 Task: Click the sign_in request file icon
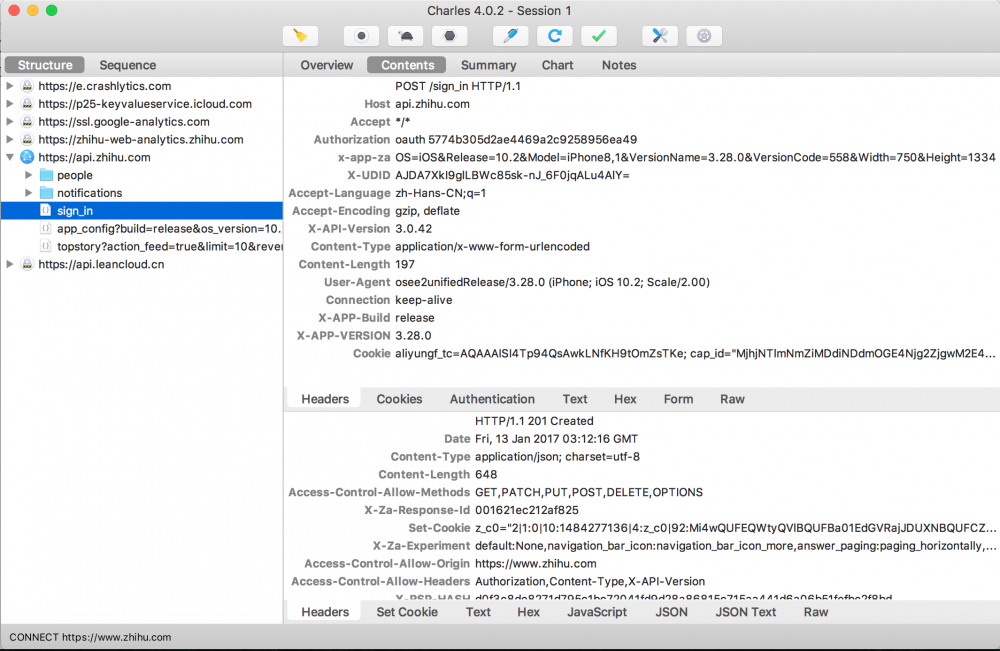46,211
